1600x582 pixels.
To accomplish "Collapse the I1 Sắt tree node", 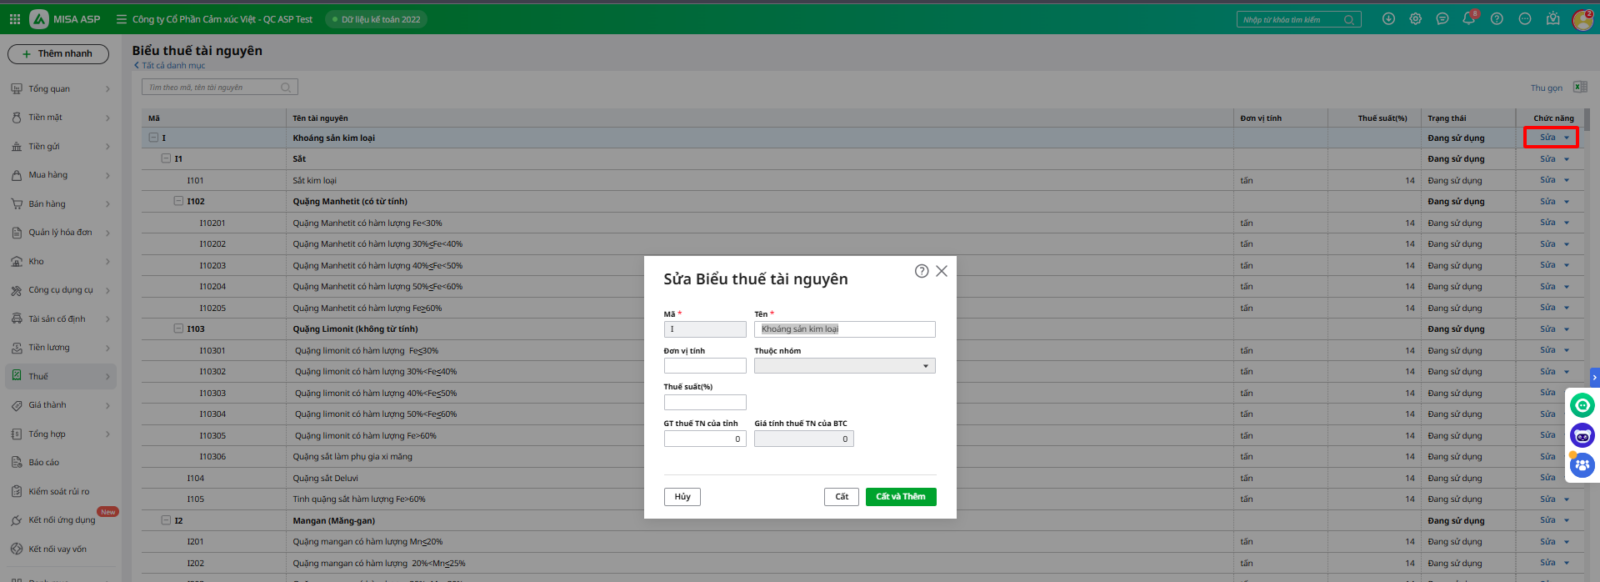I will (167, 159).
